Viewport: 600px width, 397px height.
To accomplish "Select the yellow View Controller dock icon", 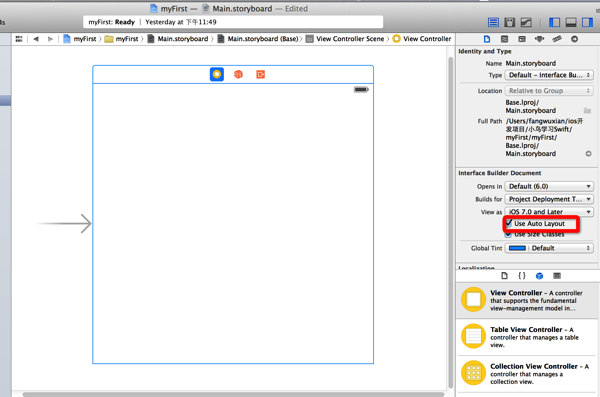I will coord(217,74).
